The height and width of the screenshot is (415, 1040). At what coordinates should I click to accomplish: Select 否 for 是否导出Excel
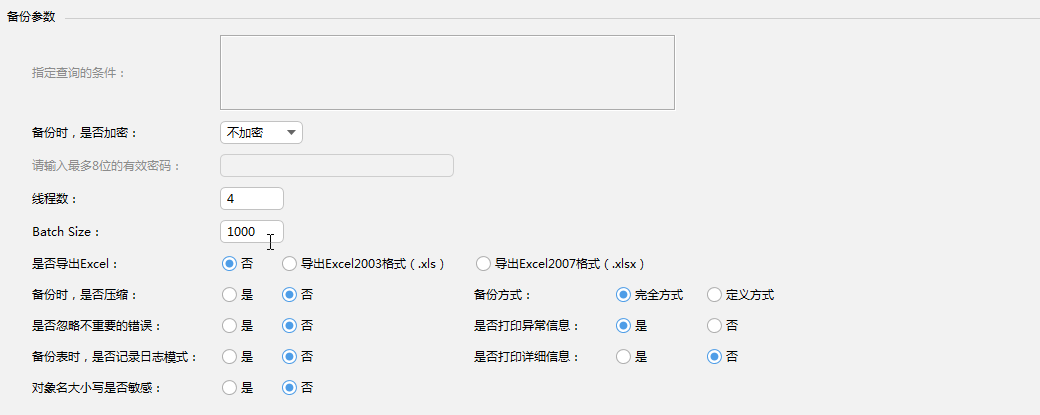pos(229,264)
